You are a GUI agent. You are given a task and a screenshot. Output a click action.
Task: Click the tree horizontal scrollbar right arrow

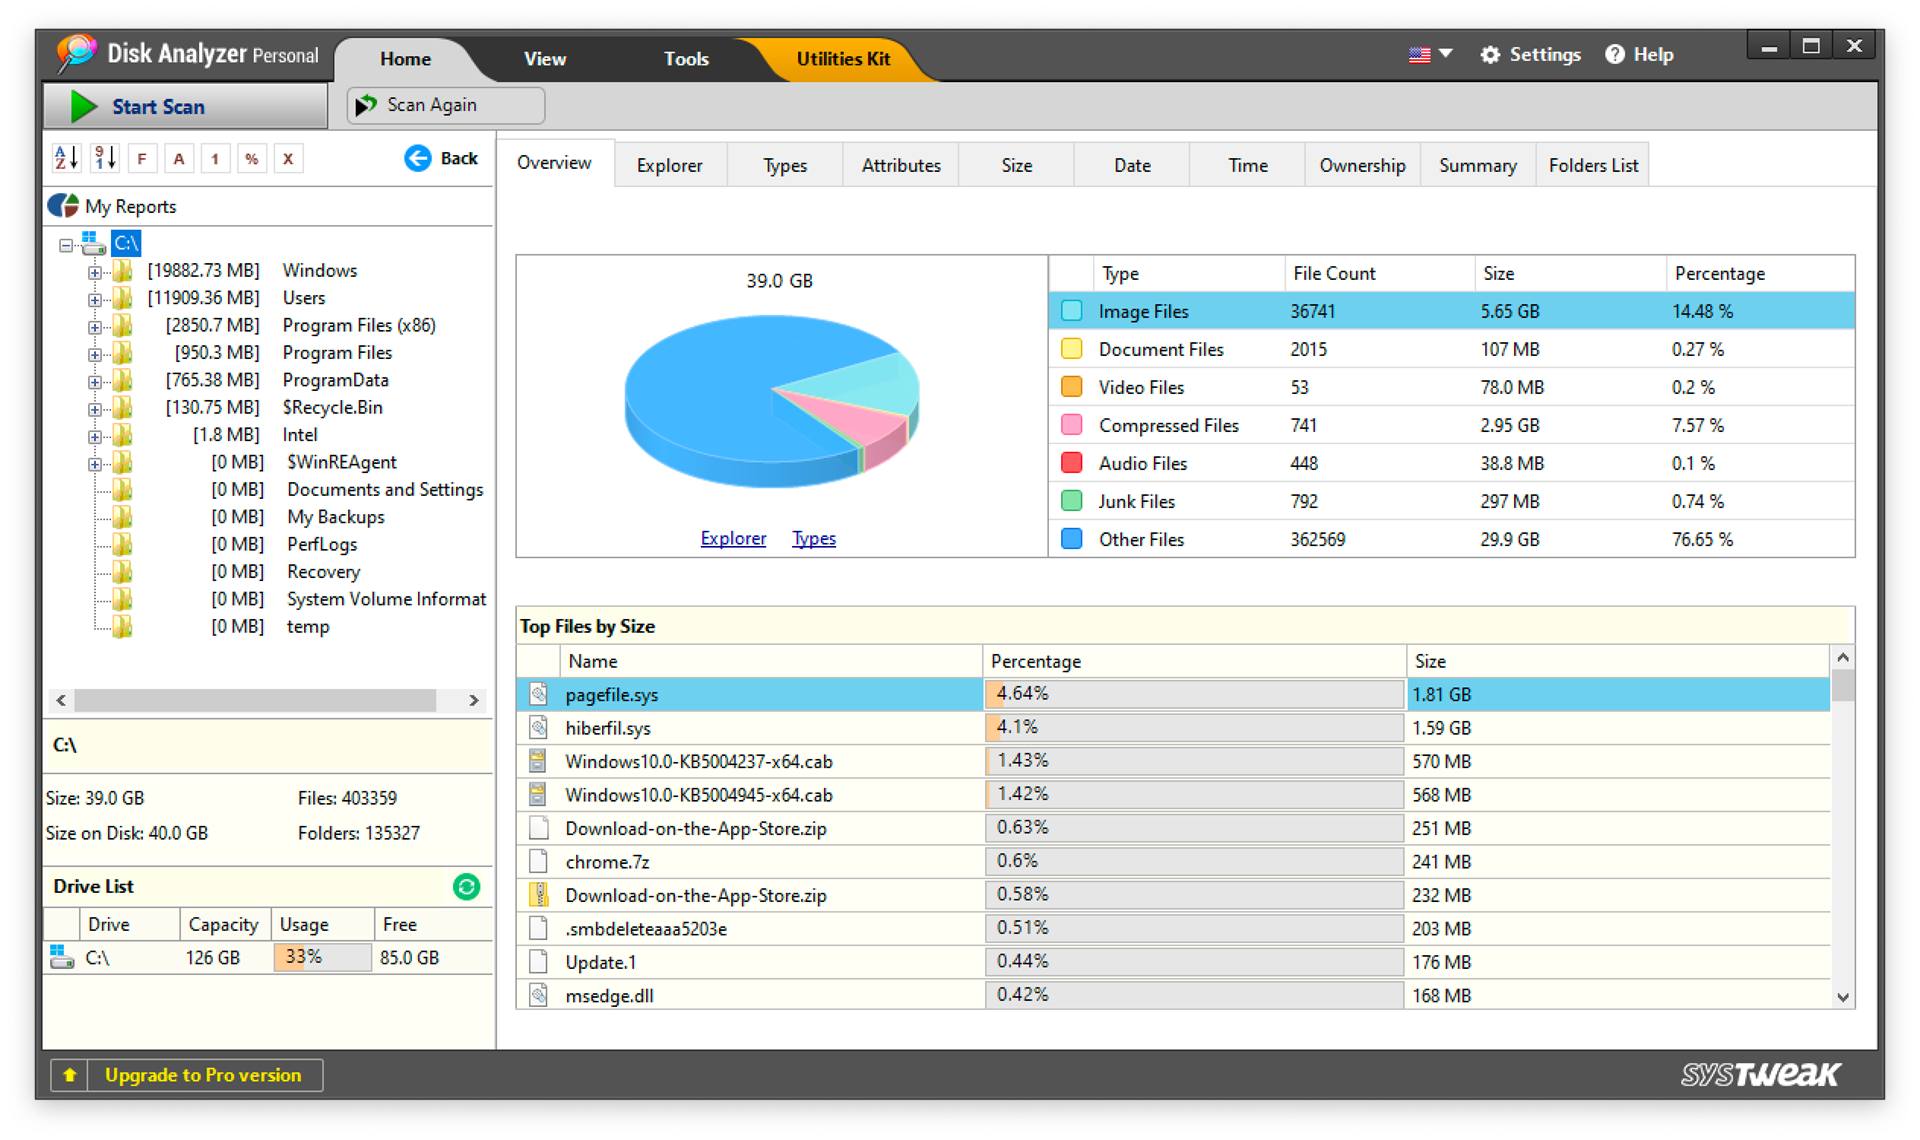pos(474,700)
